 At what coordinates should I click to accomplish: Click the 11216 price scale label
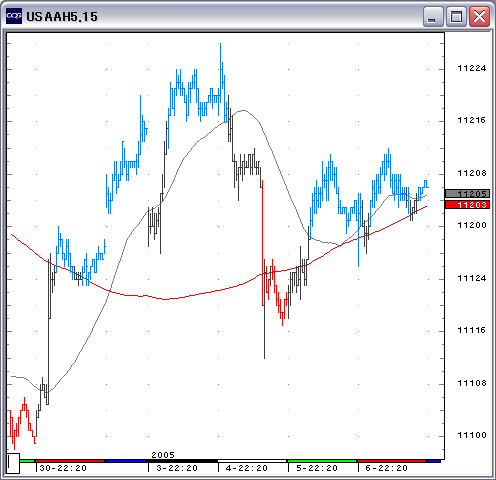pos(472,120)
